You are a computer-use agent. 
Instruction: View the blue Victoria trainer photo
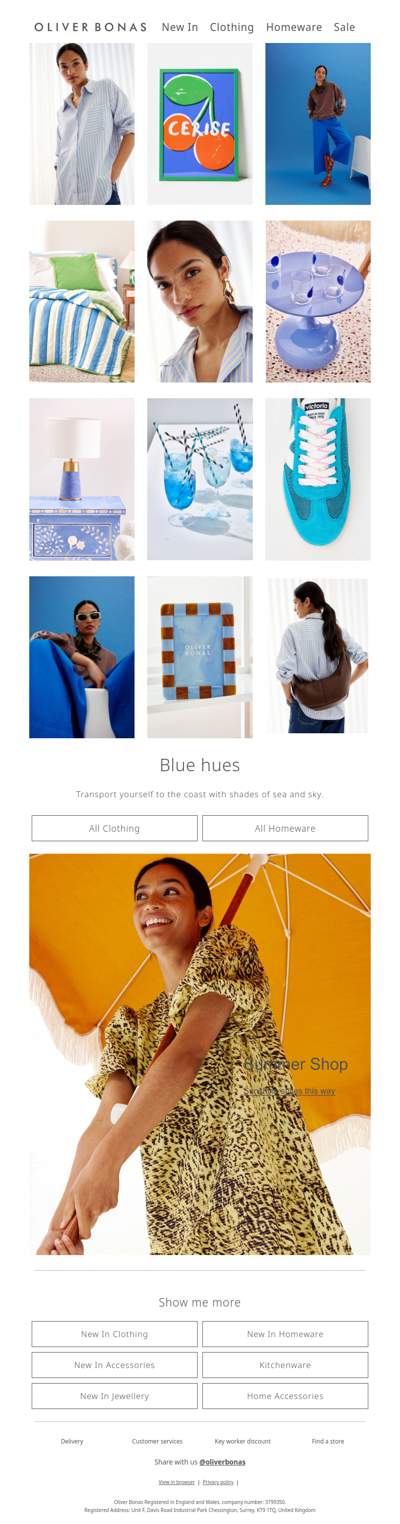click(318, 479)
